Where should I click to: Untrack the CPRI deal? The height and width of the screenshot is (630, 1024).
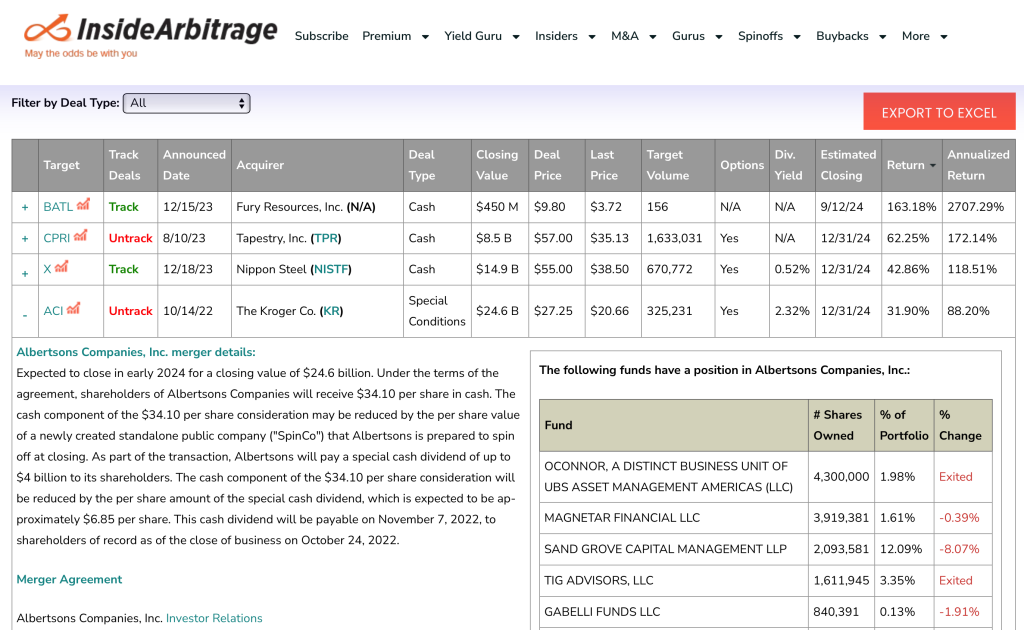[131, 238]
